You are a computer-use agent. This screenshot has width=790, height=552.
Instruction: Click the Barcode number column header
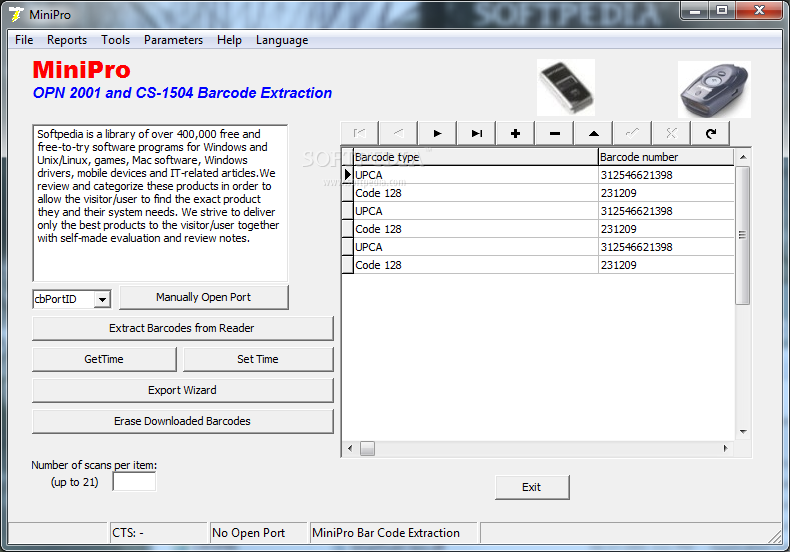pos(666,157)
